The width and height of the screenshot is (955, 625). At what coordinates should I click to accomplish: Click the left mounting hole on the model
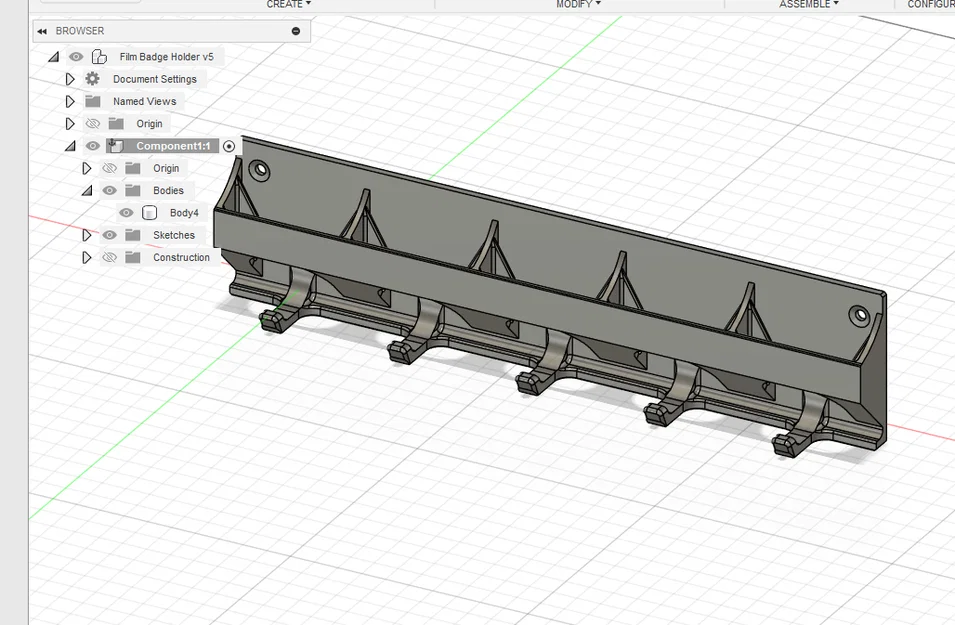(x=260, y=170)
